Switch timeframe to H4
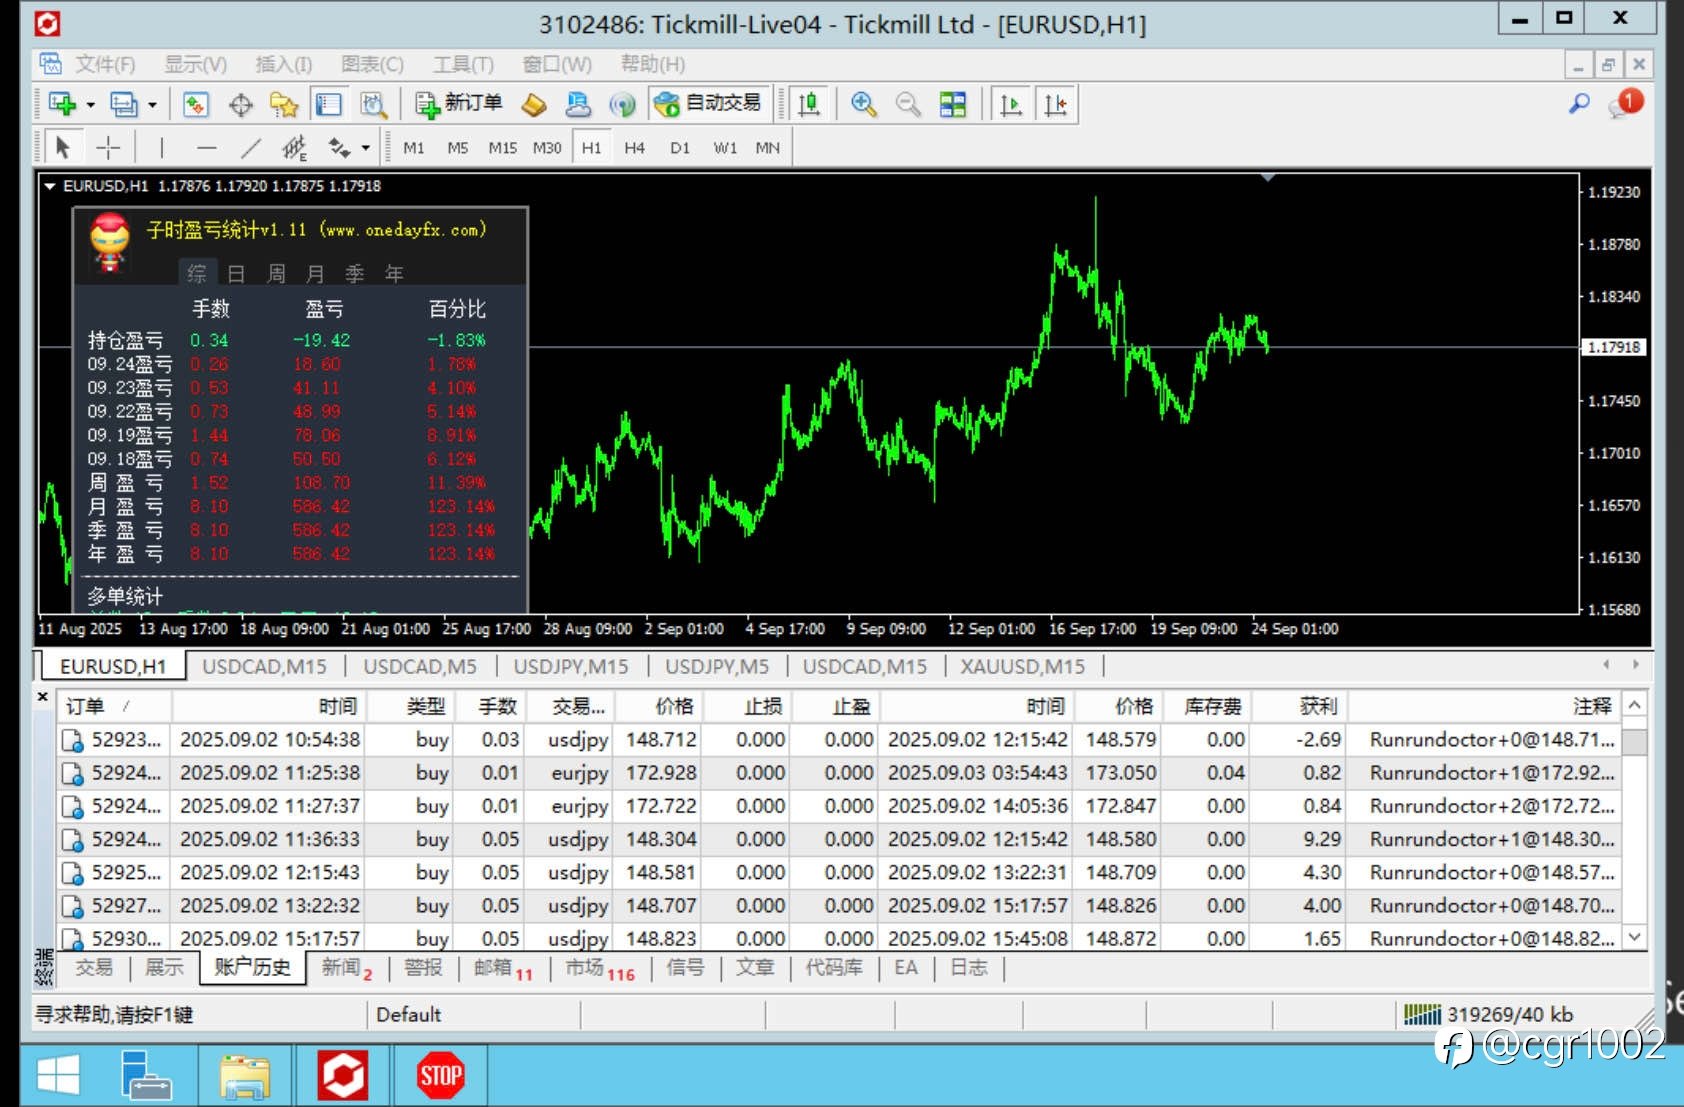This screenshot has height=1107, width=1684. [635, 148]
